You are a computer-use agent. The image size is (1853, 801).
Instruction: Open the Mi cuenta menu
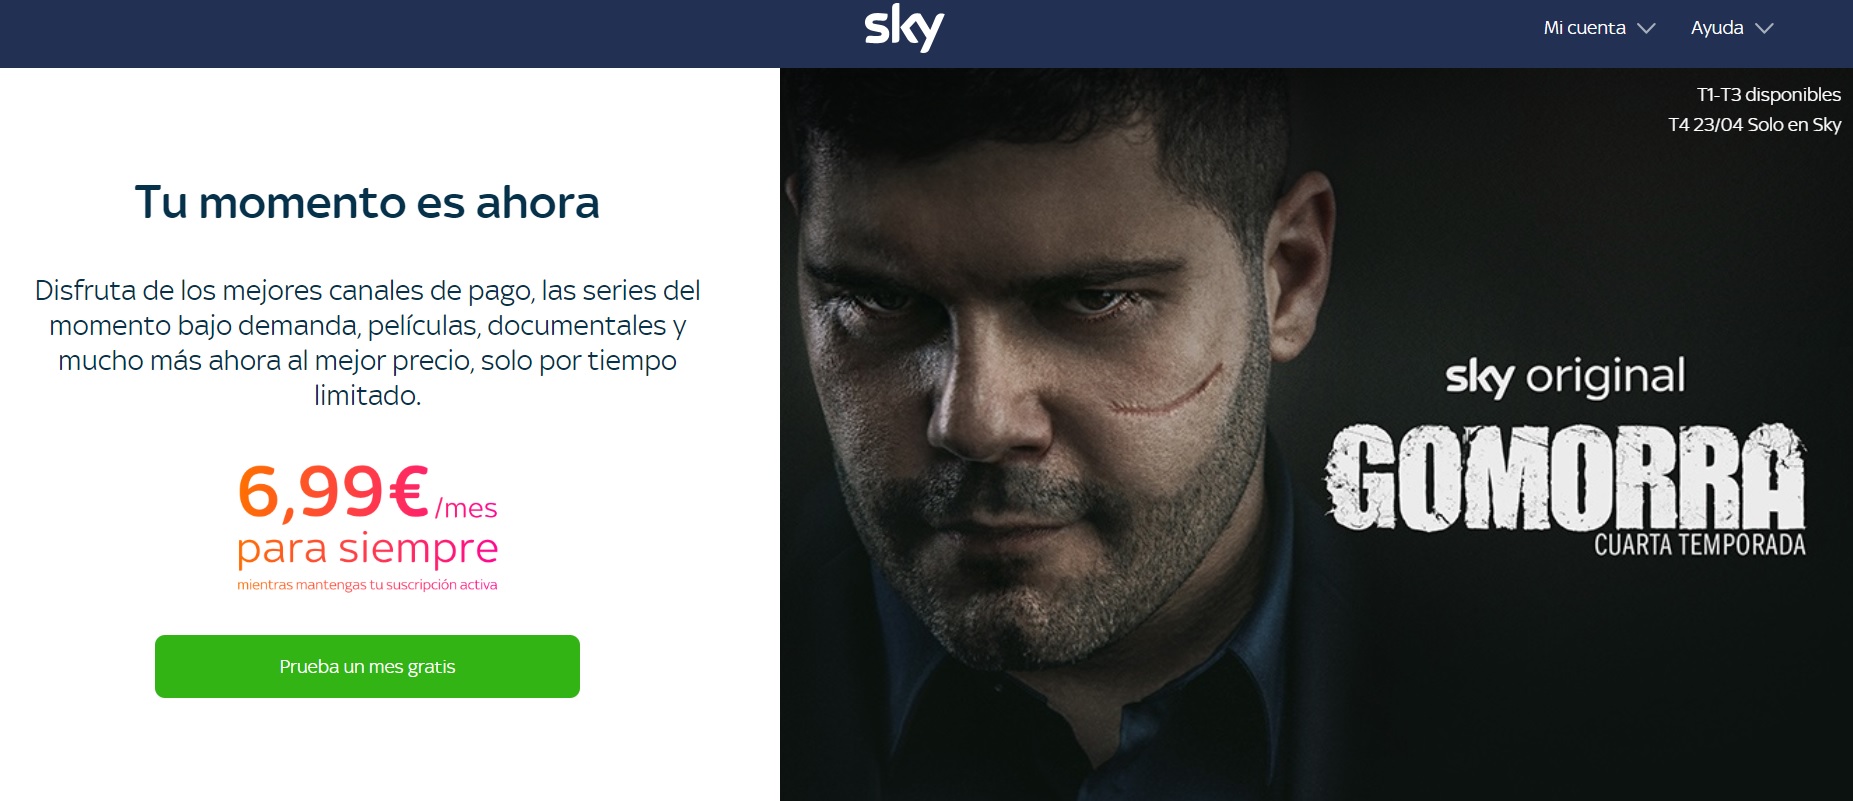click(x=1599, y=28)
